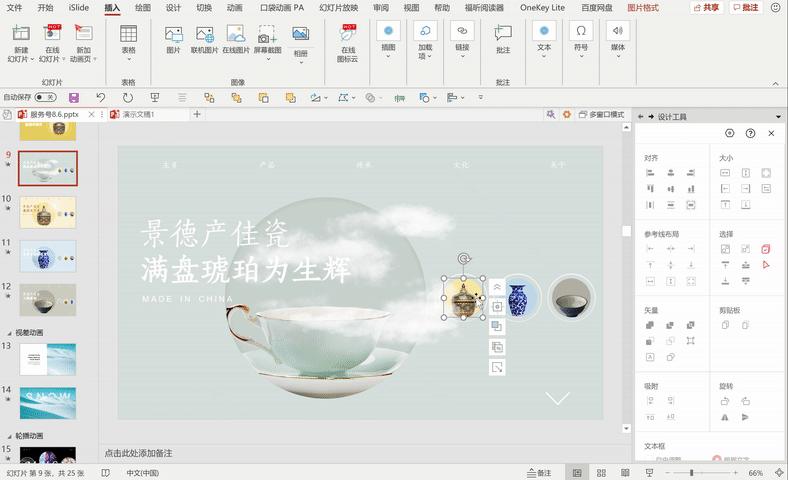Screen dimensions: 788x480
Task: Click the 批注 comment icon in ribbon
Action: 503,34
